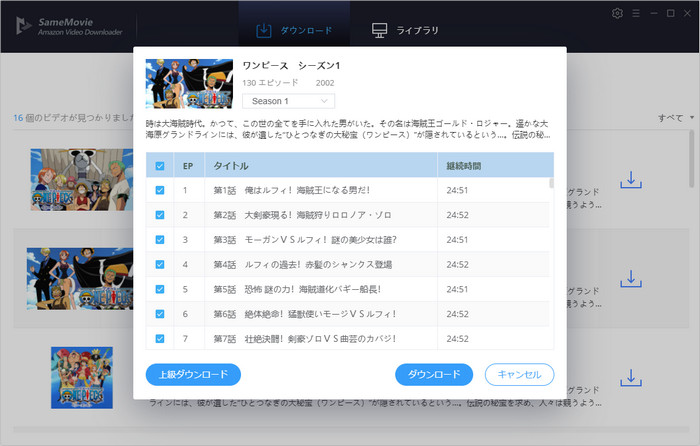This screenshot has height=446, width=700.
Task: Uncheck episode 2 checkbox
Action: 160,215
